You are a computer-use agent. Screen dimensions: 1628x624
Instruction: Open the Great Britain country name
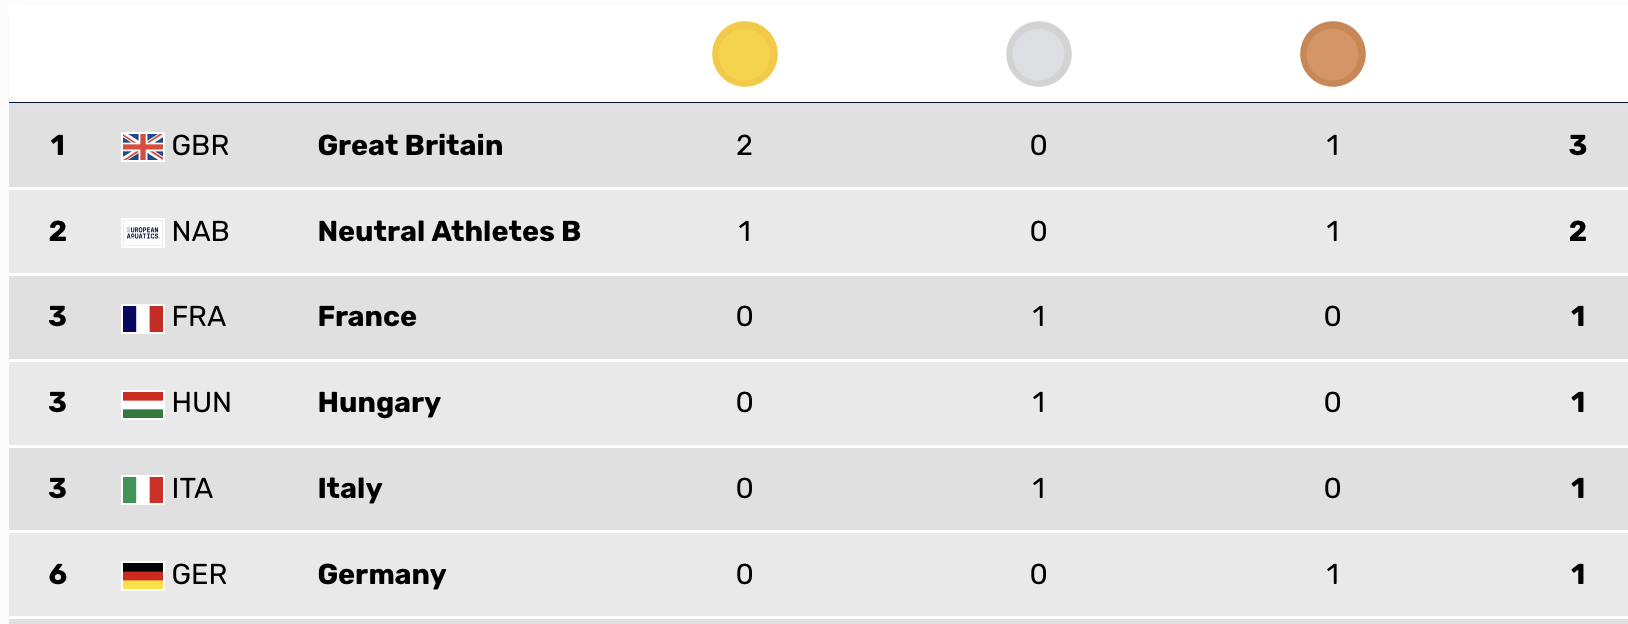point(410,146)
